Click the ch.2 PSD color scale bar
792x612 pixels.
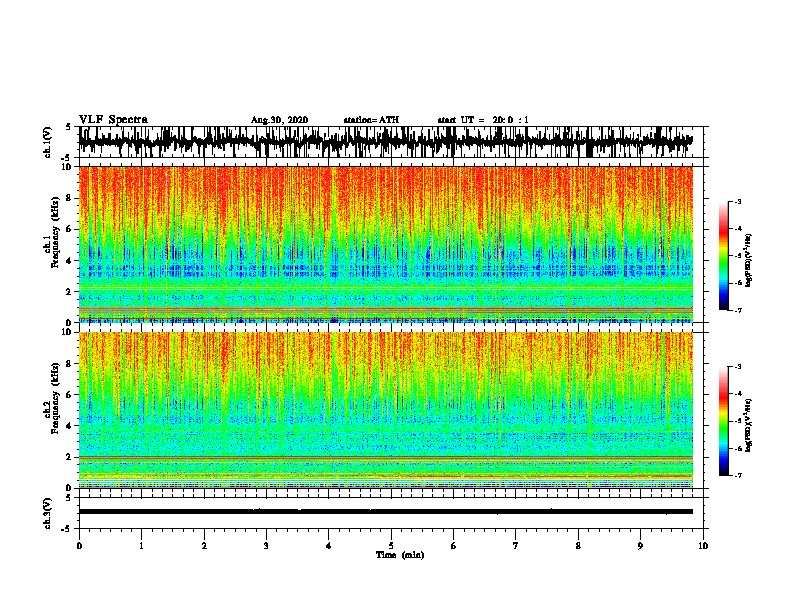[x=723, y=421]
